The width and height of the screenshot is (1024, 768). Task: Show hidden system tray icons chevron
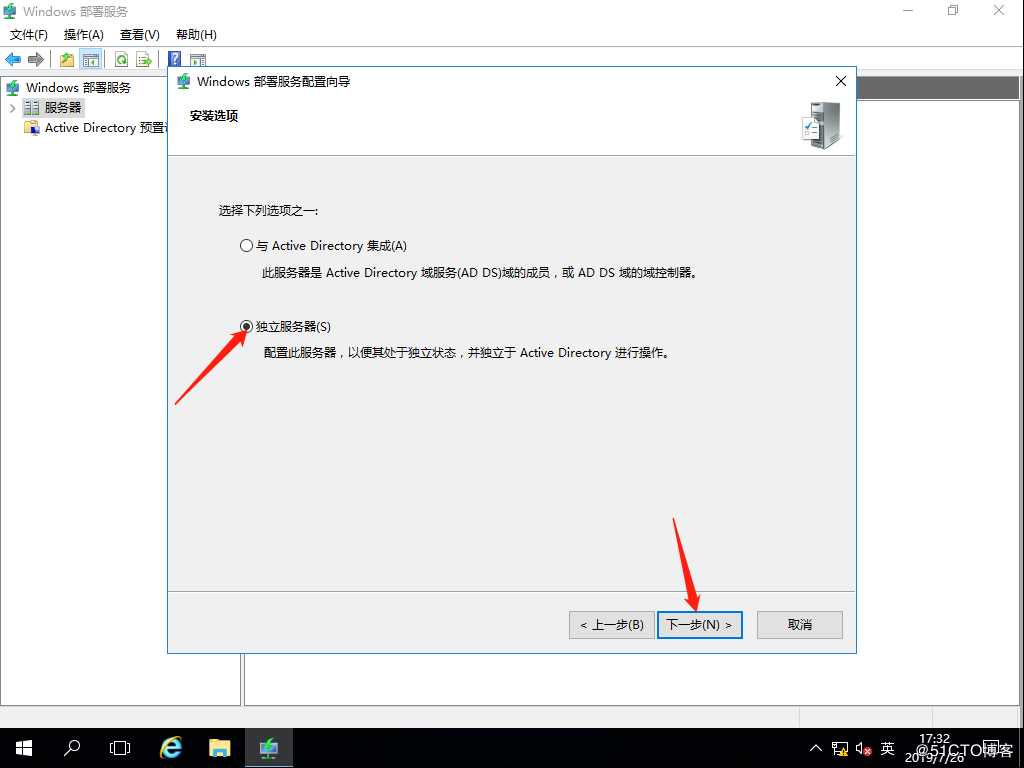click(816, 748)
